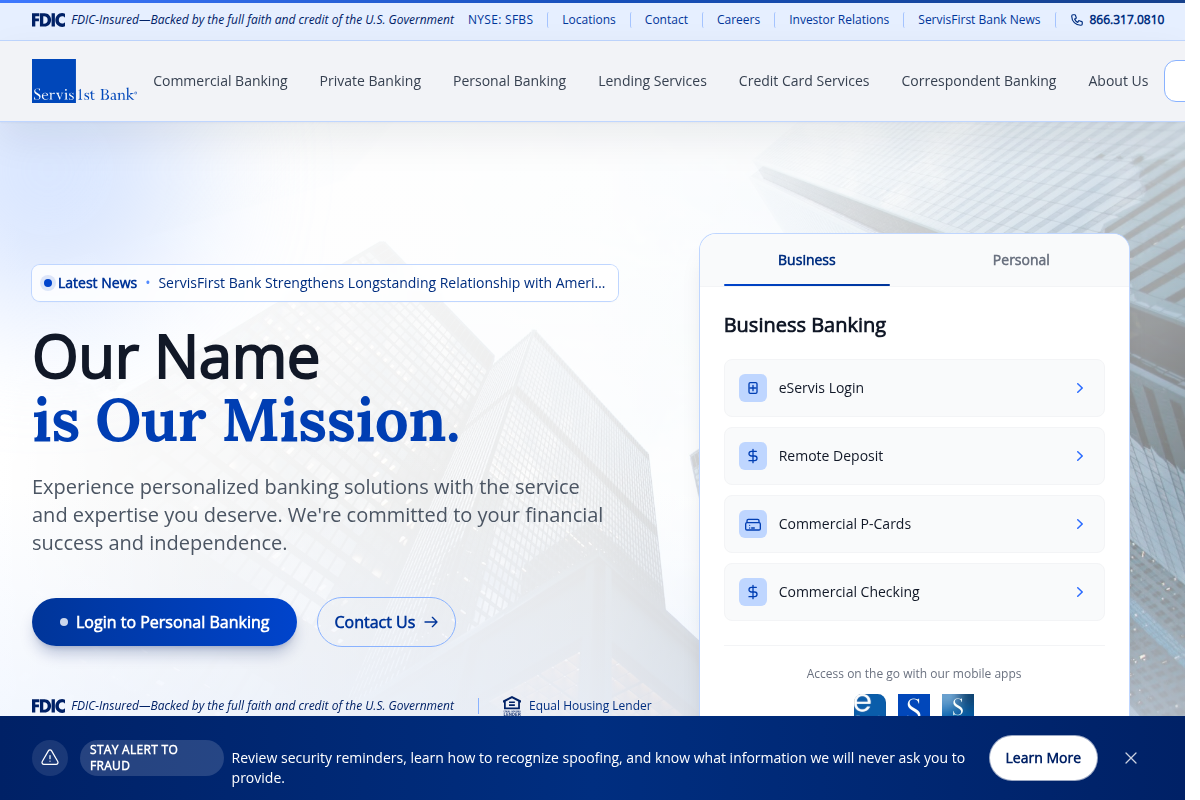Click Login to Personal Banking button
Viewport: 1200px width, 800px height.
point(164,622)
